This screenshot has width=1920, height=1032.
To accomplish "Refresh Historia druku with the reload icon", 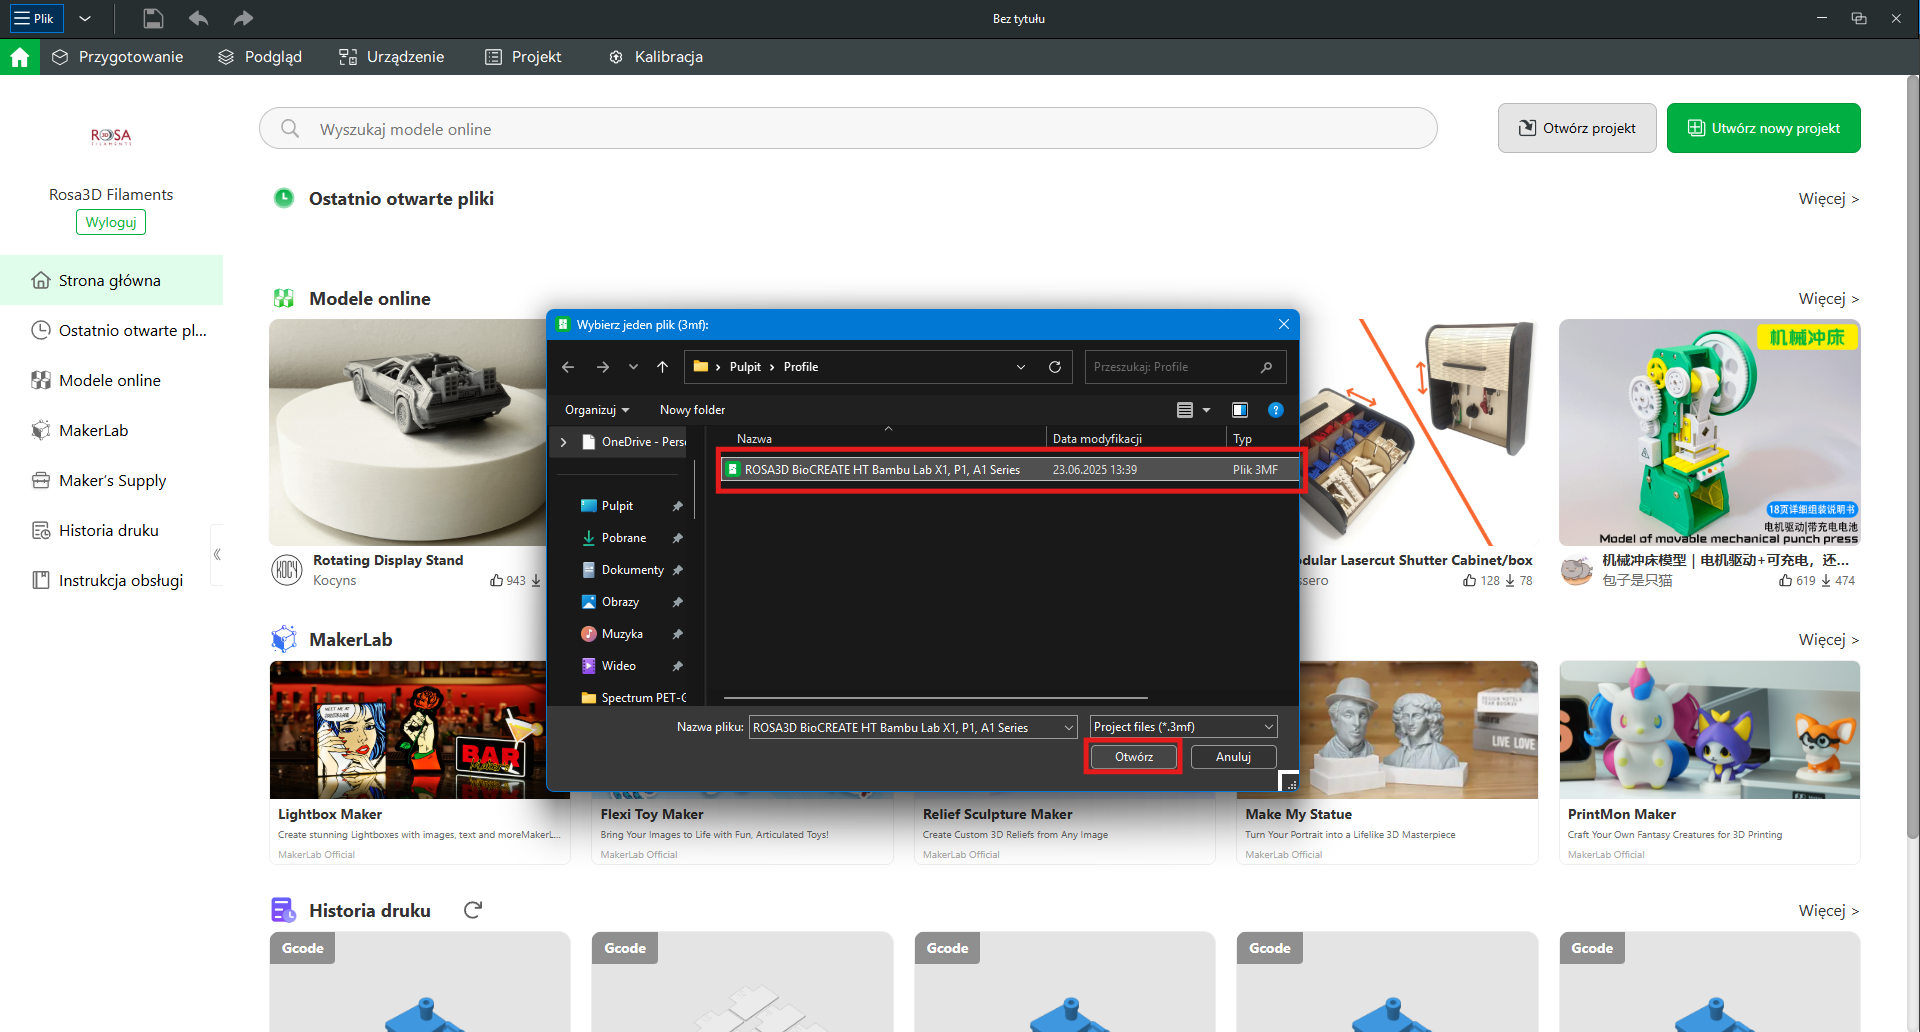I will click(x=473, y=910).
